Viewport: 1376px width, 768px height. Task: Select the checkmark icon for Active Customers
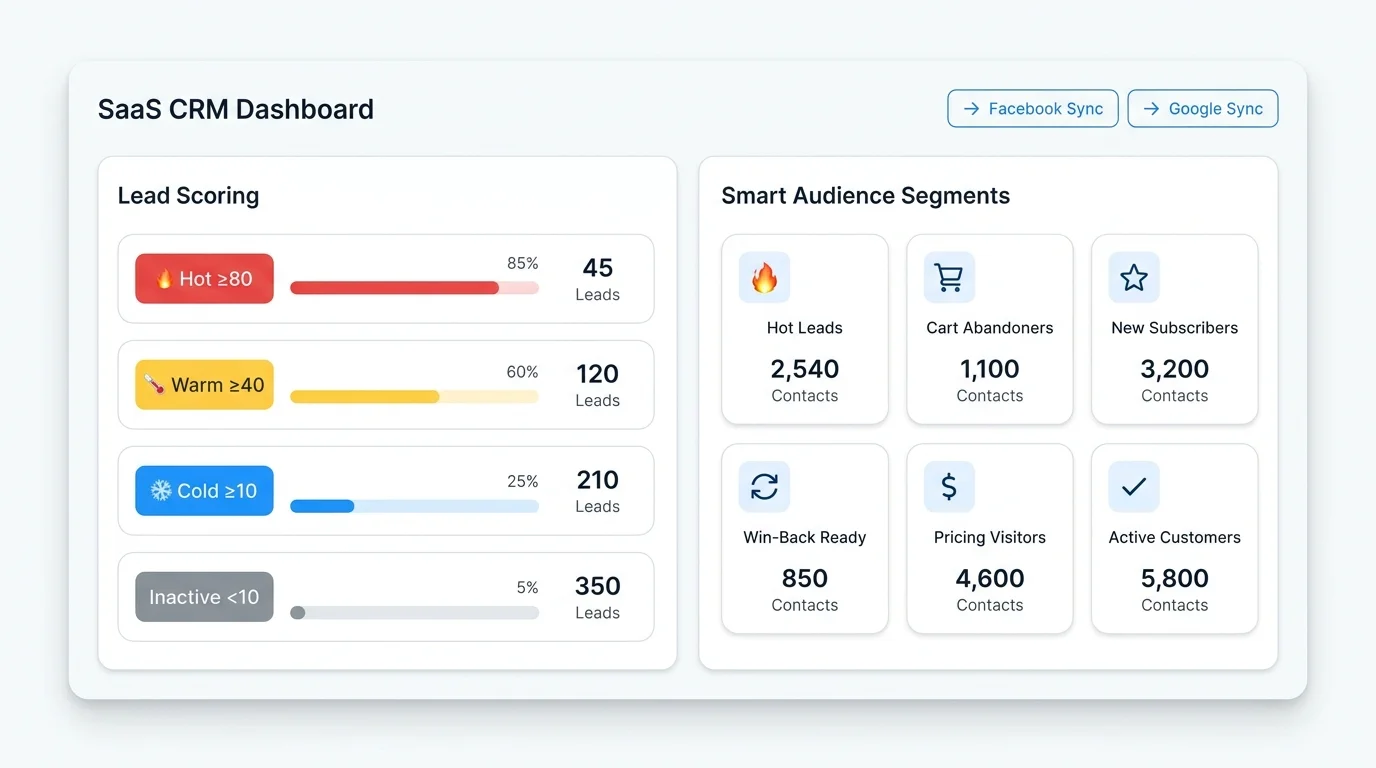[x=1134, y=487]
